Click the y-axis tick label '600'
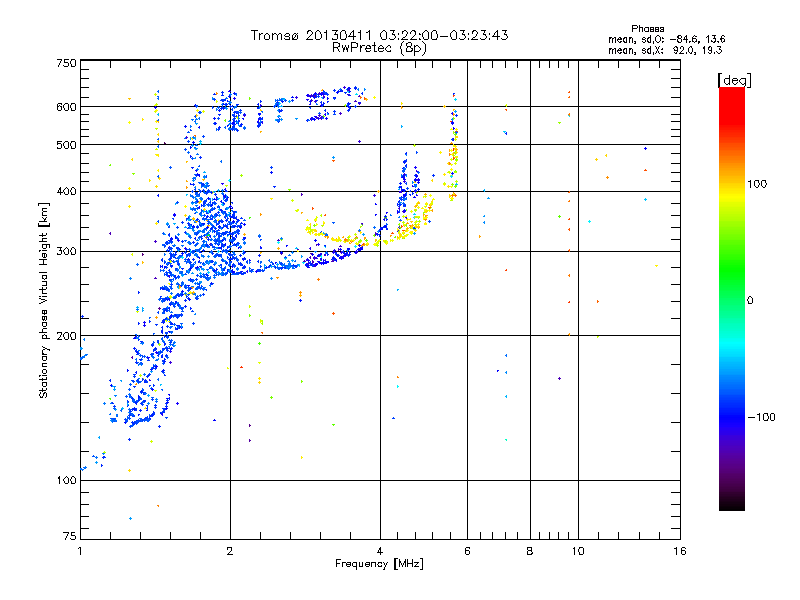 (x=67, y=107)
